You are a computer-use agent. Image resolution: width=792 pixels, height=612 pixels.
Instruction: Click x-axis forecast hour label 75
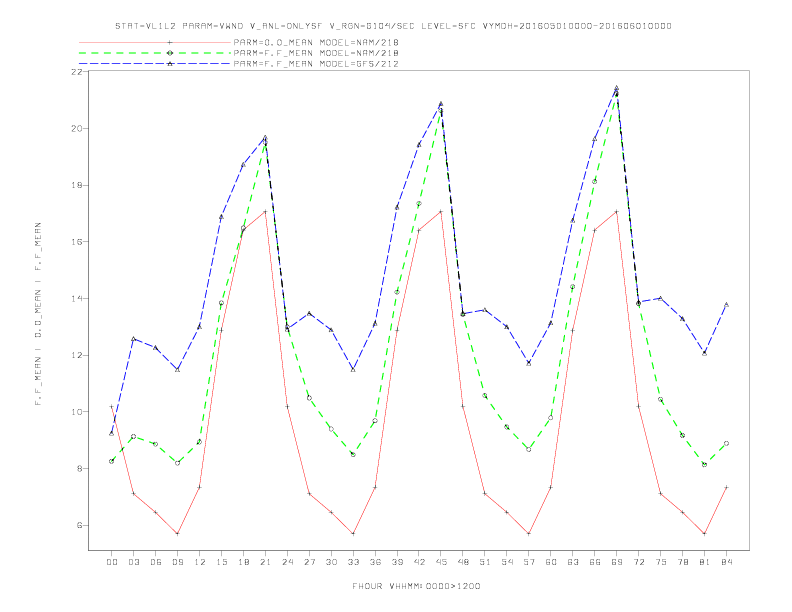661,562
